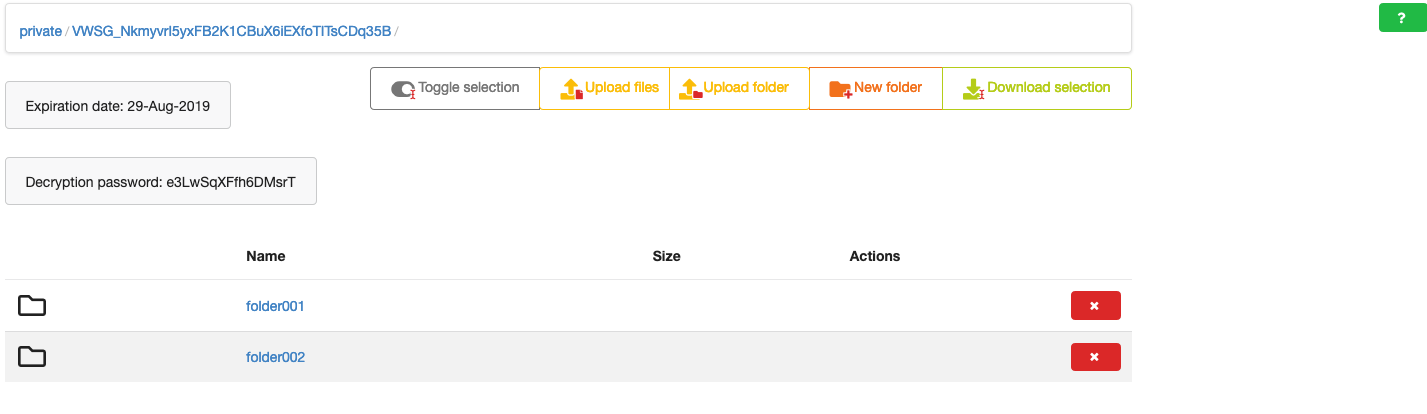Screen dimensions: 1427x414
Task: Delete folder002 with its red X button
Action: point(1095,357)
